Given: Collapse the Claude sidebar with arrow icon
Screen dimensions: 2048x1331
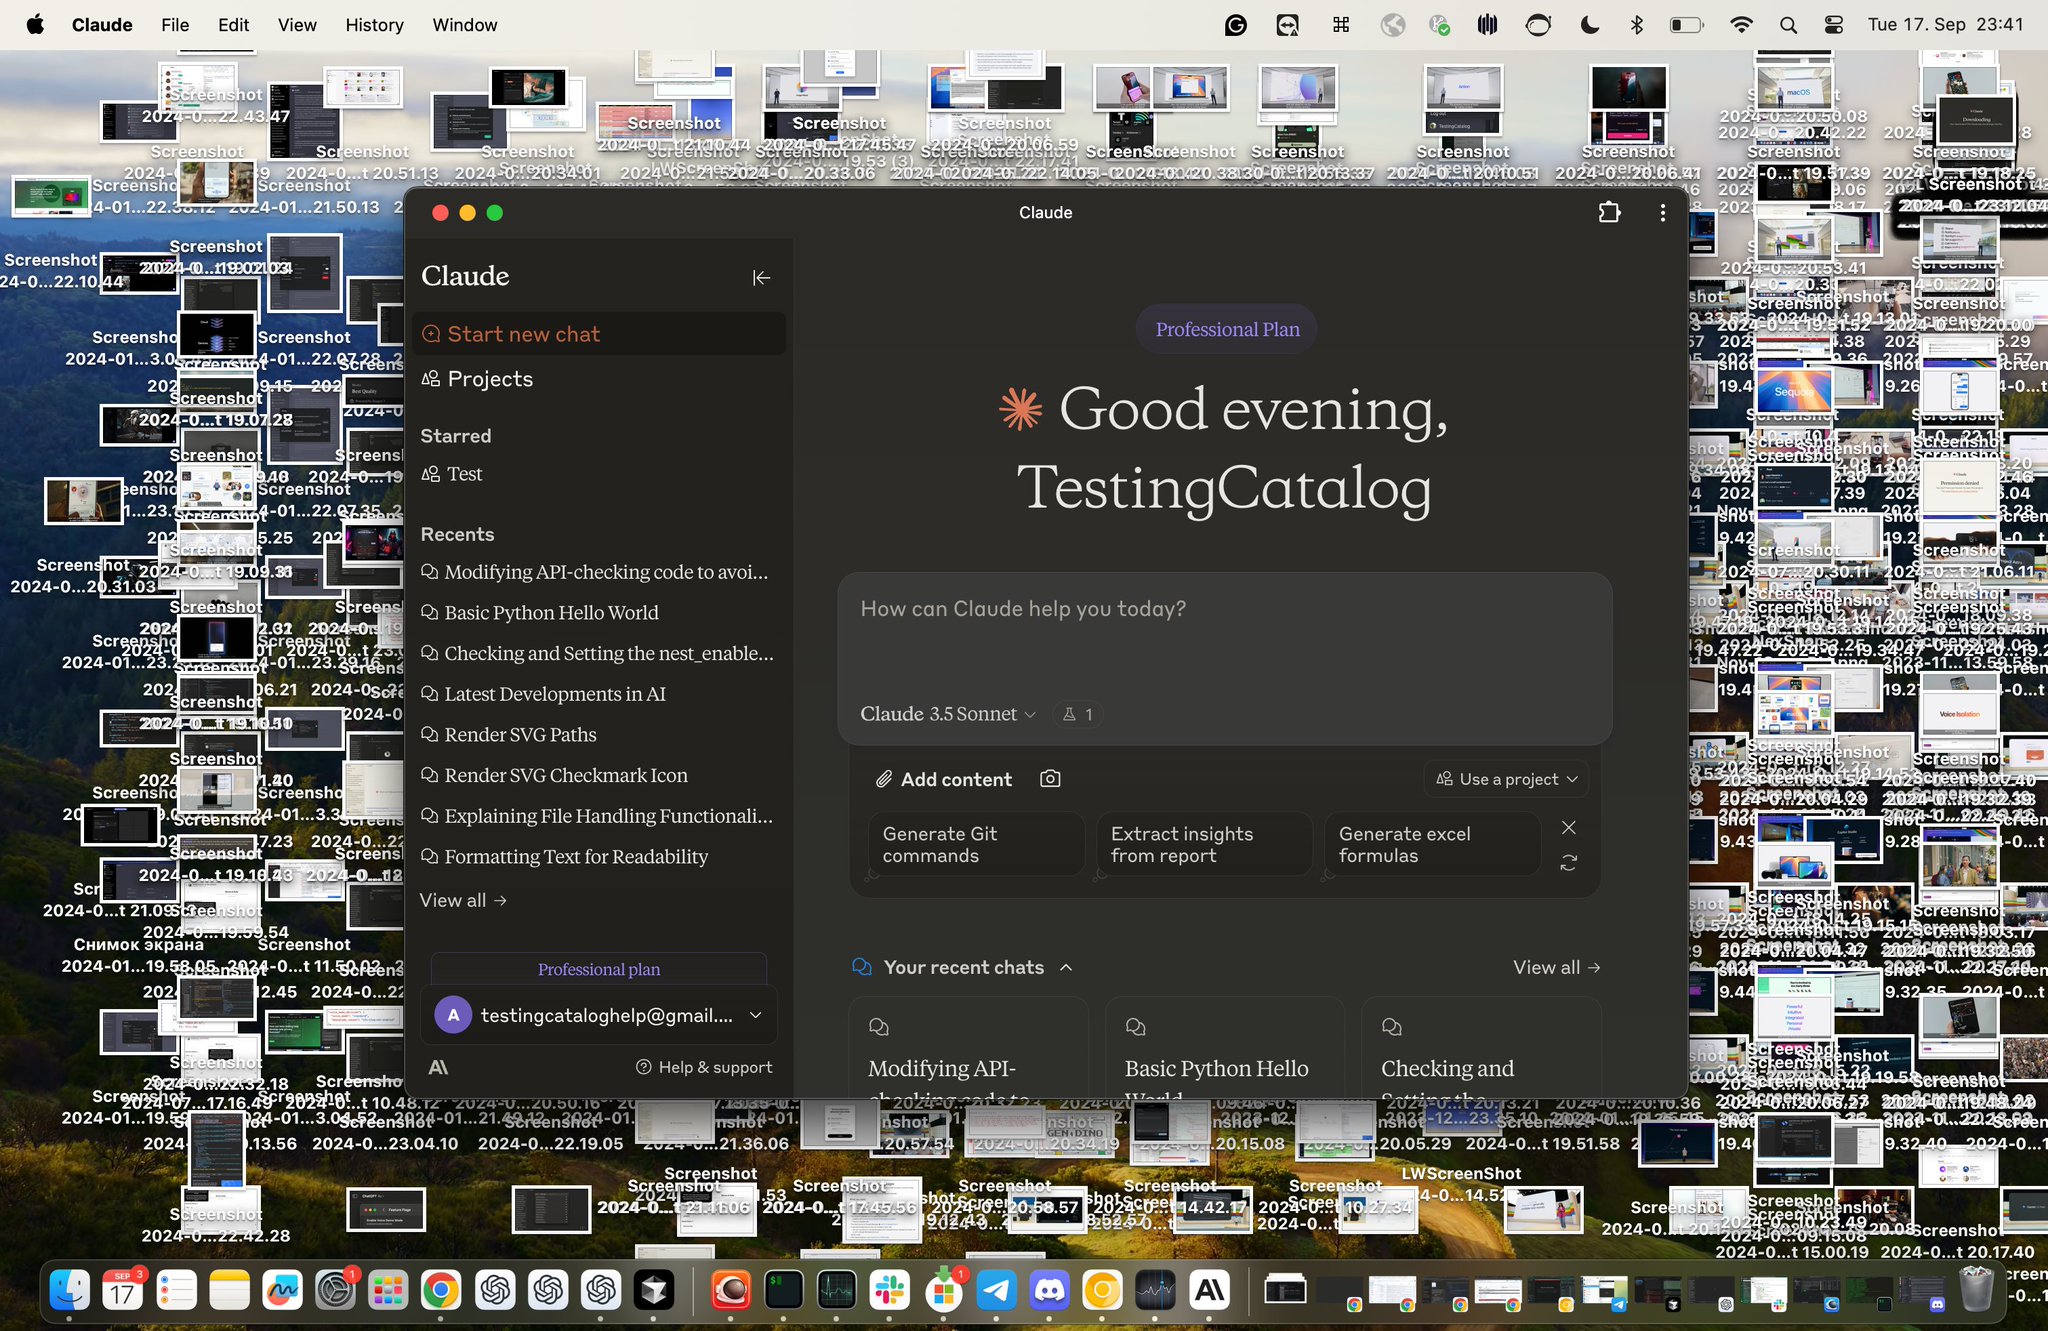Looking at the screenshot, I should tap(761, 277).
